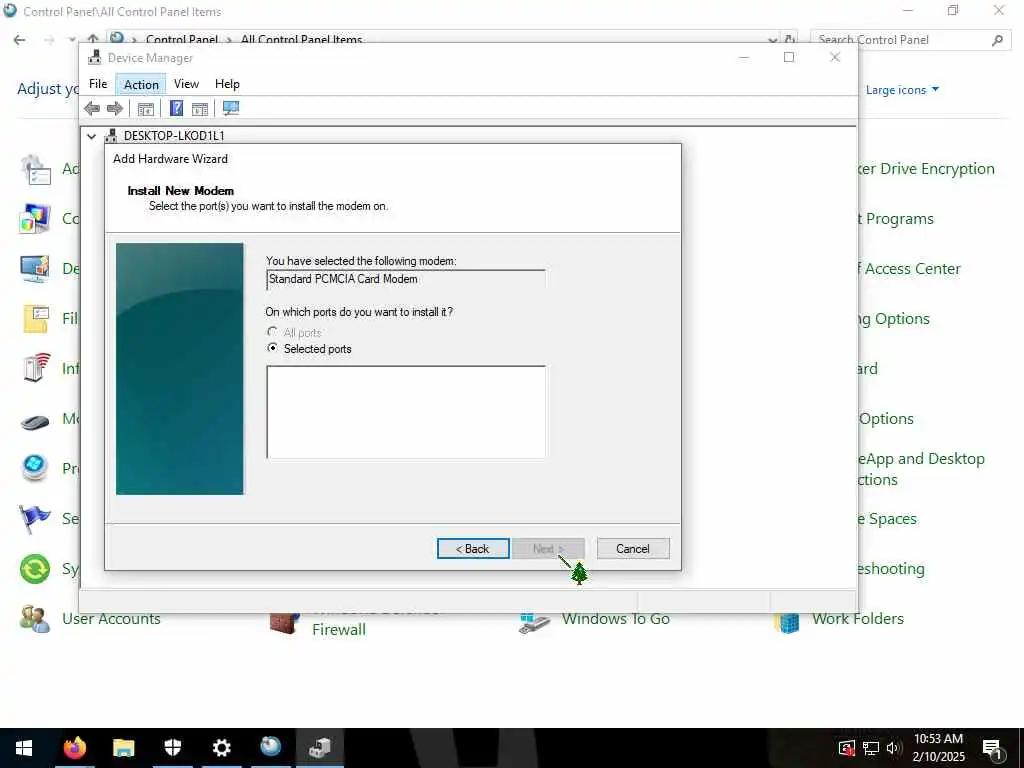Open the Drive Encryption link in Control Panel
The height and width of the screenshot is (768, 1024).
[926, 168]
